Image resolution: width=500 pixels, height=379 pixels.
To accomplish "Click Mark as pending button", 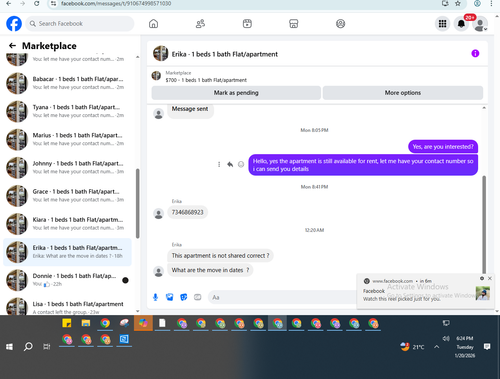I will pyautogui.click(x=236, y=93).
